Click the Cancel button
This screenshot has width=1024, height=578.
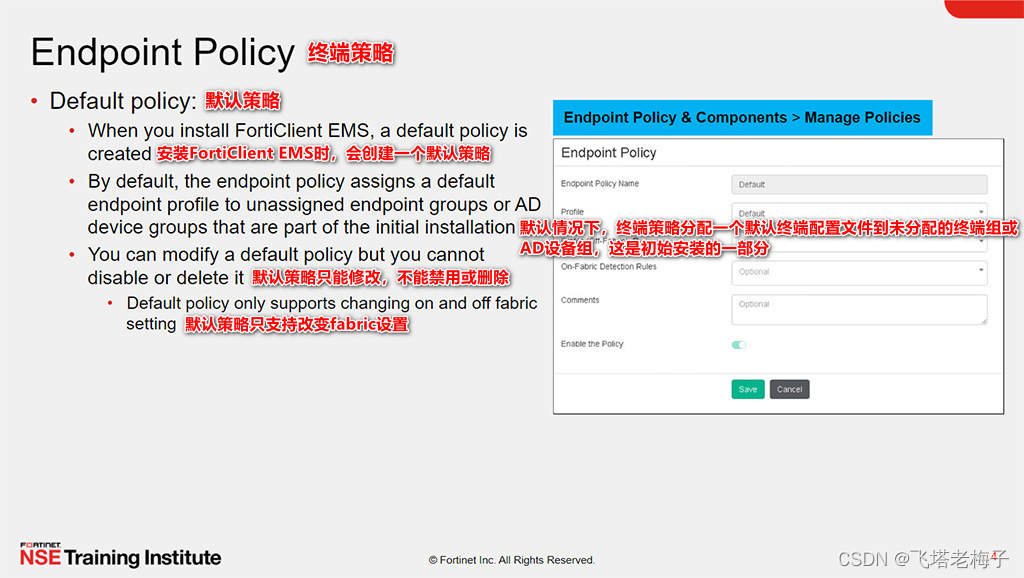tap(790, 389)
